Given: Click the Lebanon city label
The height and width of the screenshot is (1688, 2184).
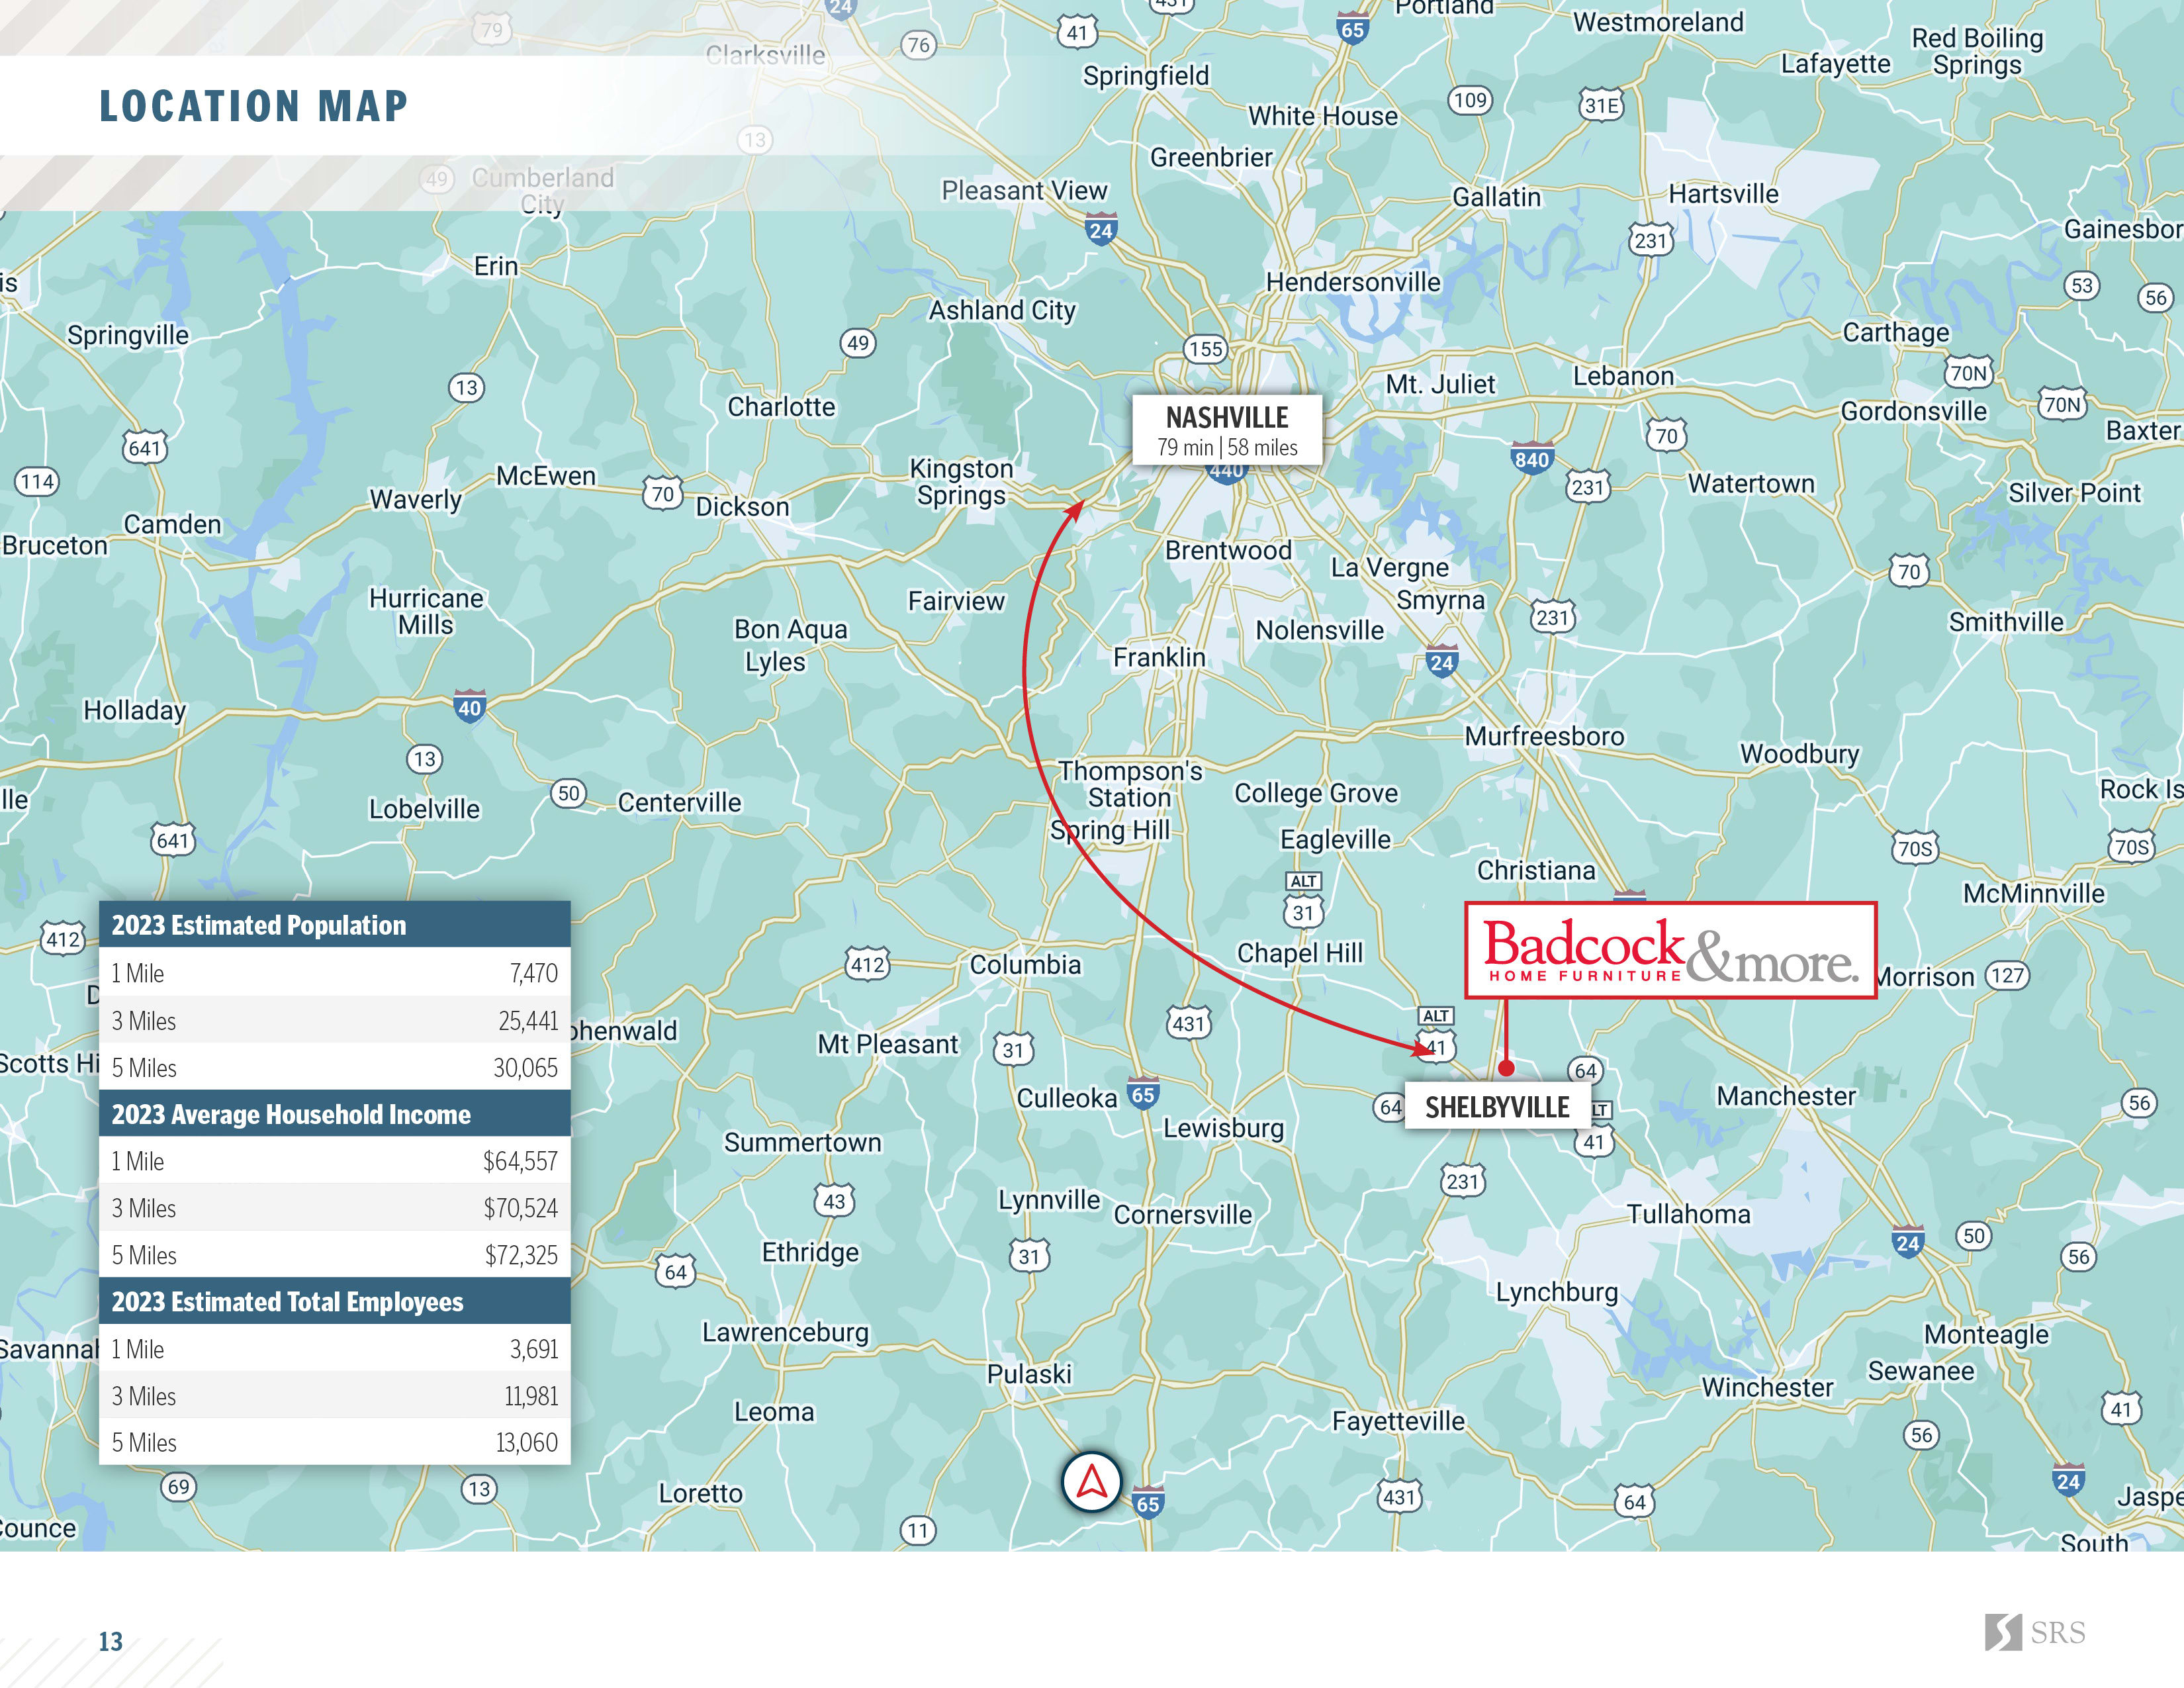Looking at the screenshot, I should pyautogui.click(x=1623, y=376).
